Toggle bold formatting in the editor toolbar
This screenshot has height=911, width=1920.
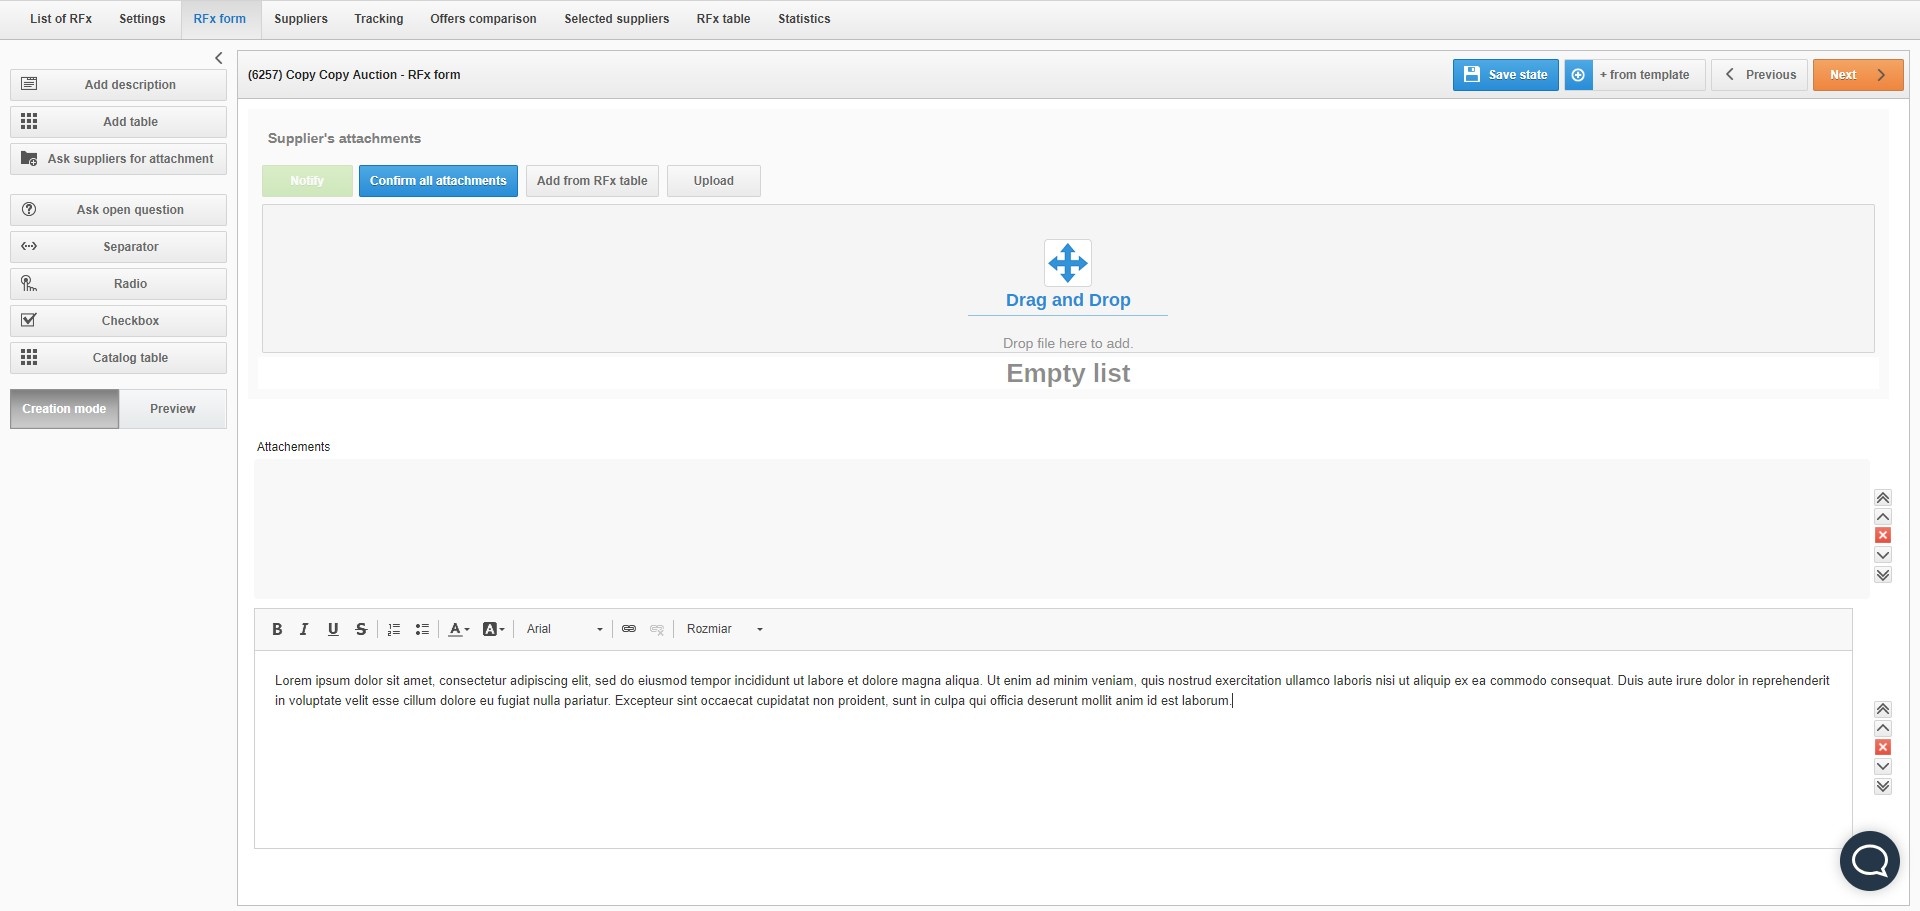coord(277,629)
